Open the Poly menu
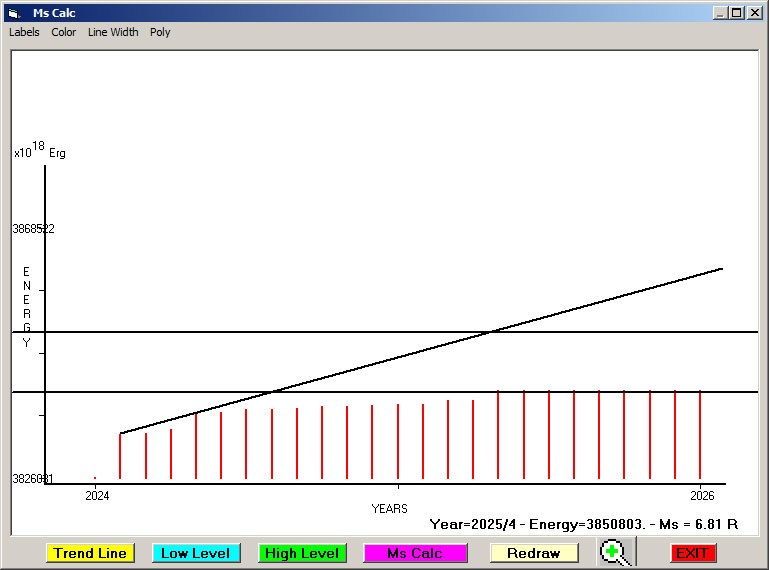Viewport: 769px width, 570px height. (x=160, y=32)
